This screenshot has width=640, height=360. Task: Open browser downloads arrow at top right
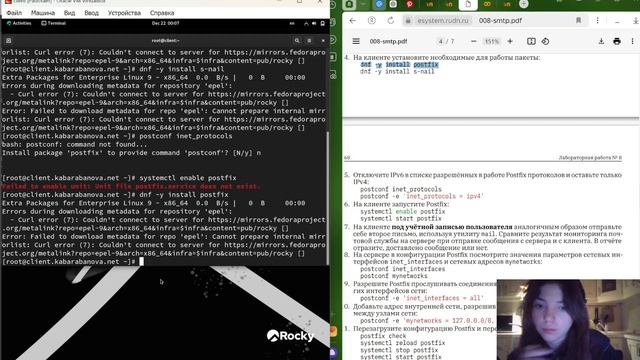tap(636, 20)
